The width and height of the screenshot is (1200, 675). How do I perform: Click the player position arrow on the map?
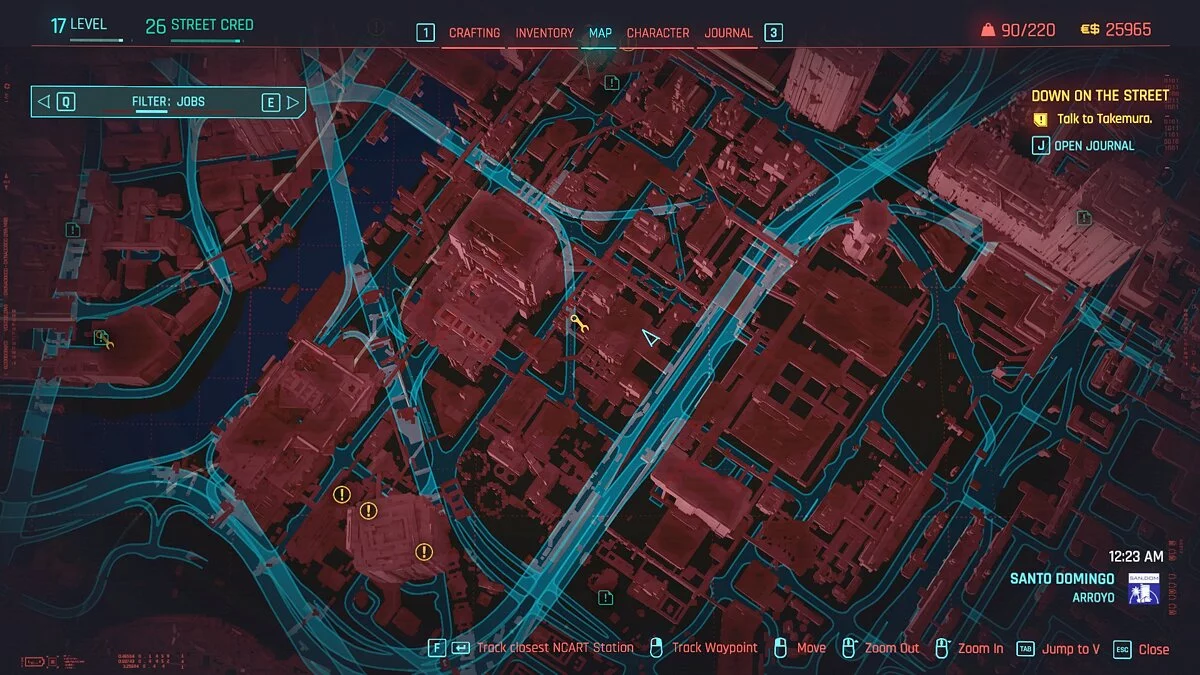[x=651, y=338]
